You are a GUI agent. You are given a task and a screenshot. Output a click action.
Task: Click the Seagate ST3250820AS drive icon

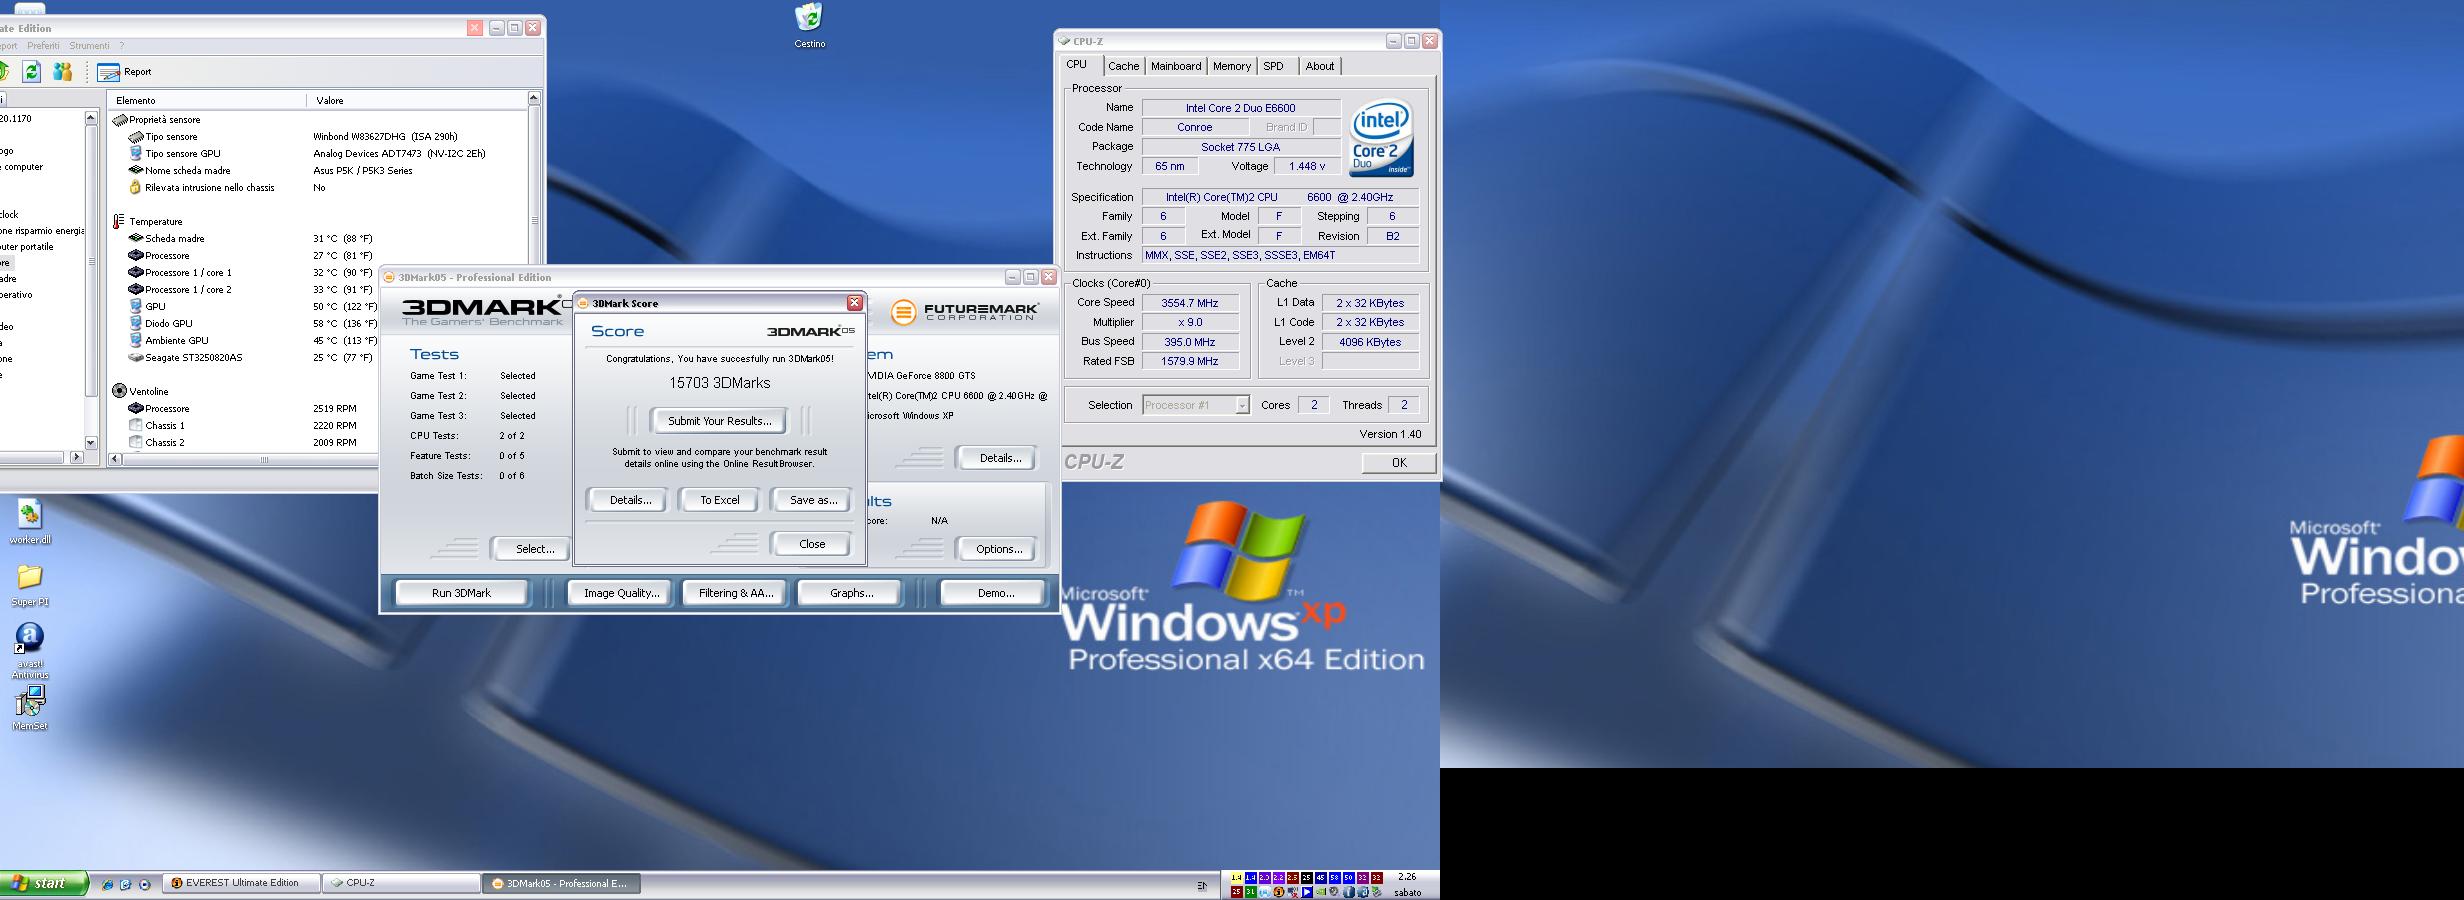pyautogui.click(x=136, y=357)
